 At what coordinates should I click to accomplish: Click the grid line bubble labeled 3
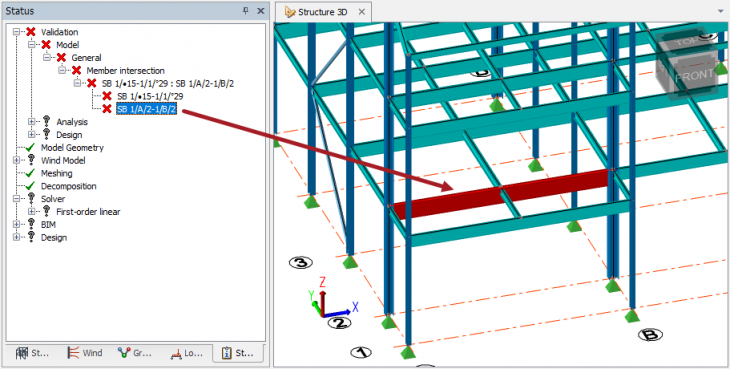(301, 263)
